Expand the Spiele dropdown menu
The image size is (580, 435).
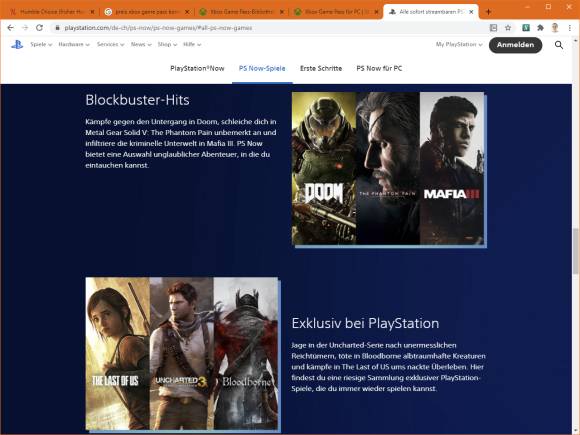click(x=41, y=44)
